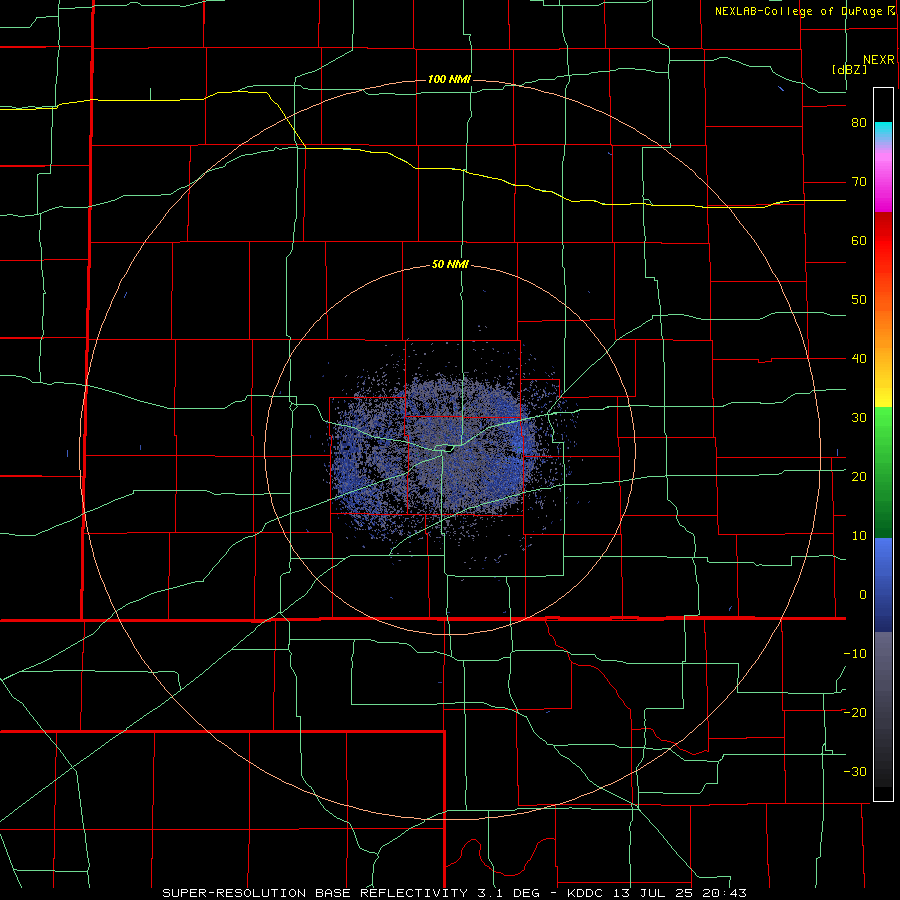Click the [dBZ] unit label
Image resolution: width=900 pixels, height=900 pixels.
[x=849, y=69]
